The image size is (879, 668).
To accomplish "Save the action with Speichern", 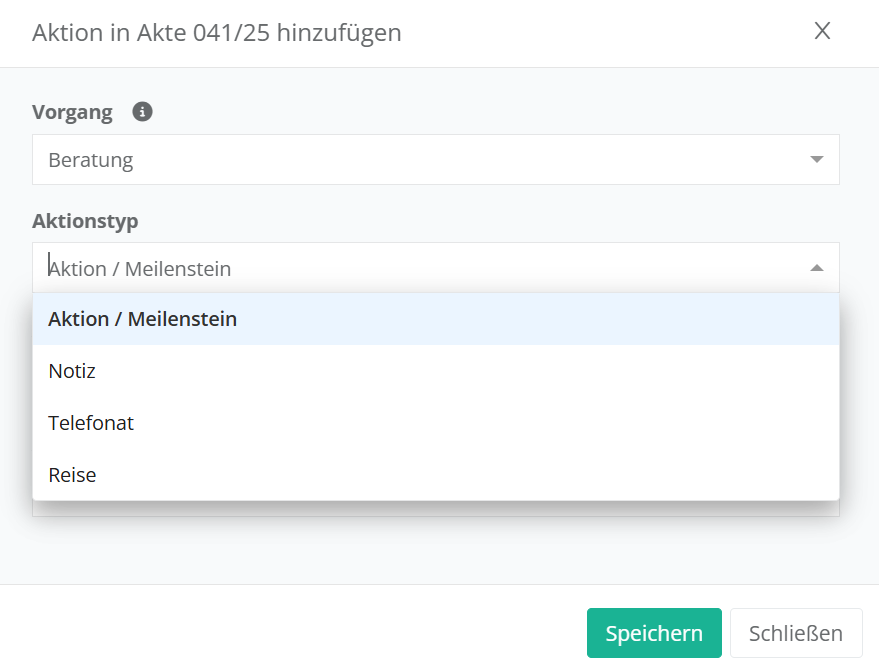I will (654, 633).
